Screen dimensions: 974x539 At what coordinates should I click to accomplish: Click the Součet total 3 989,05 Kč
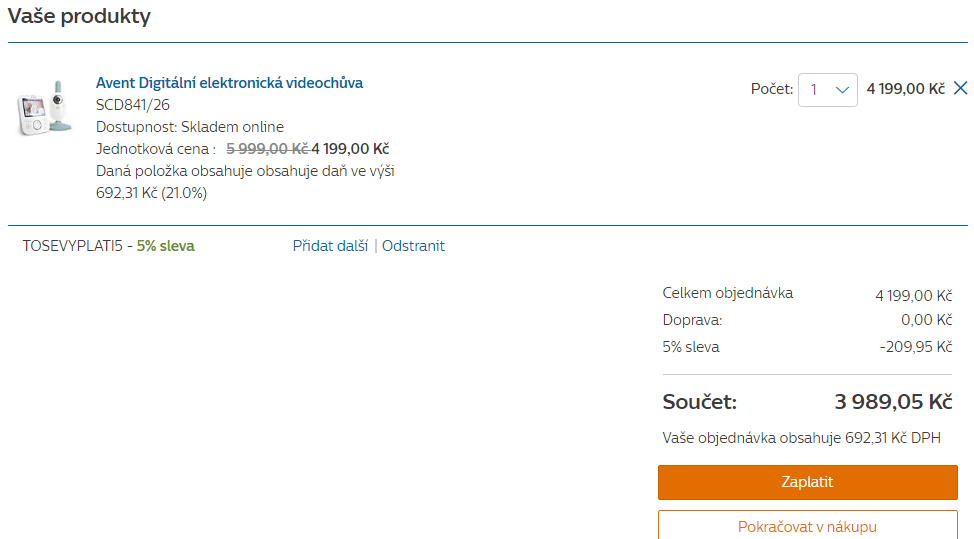pos(893,402)
